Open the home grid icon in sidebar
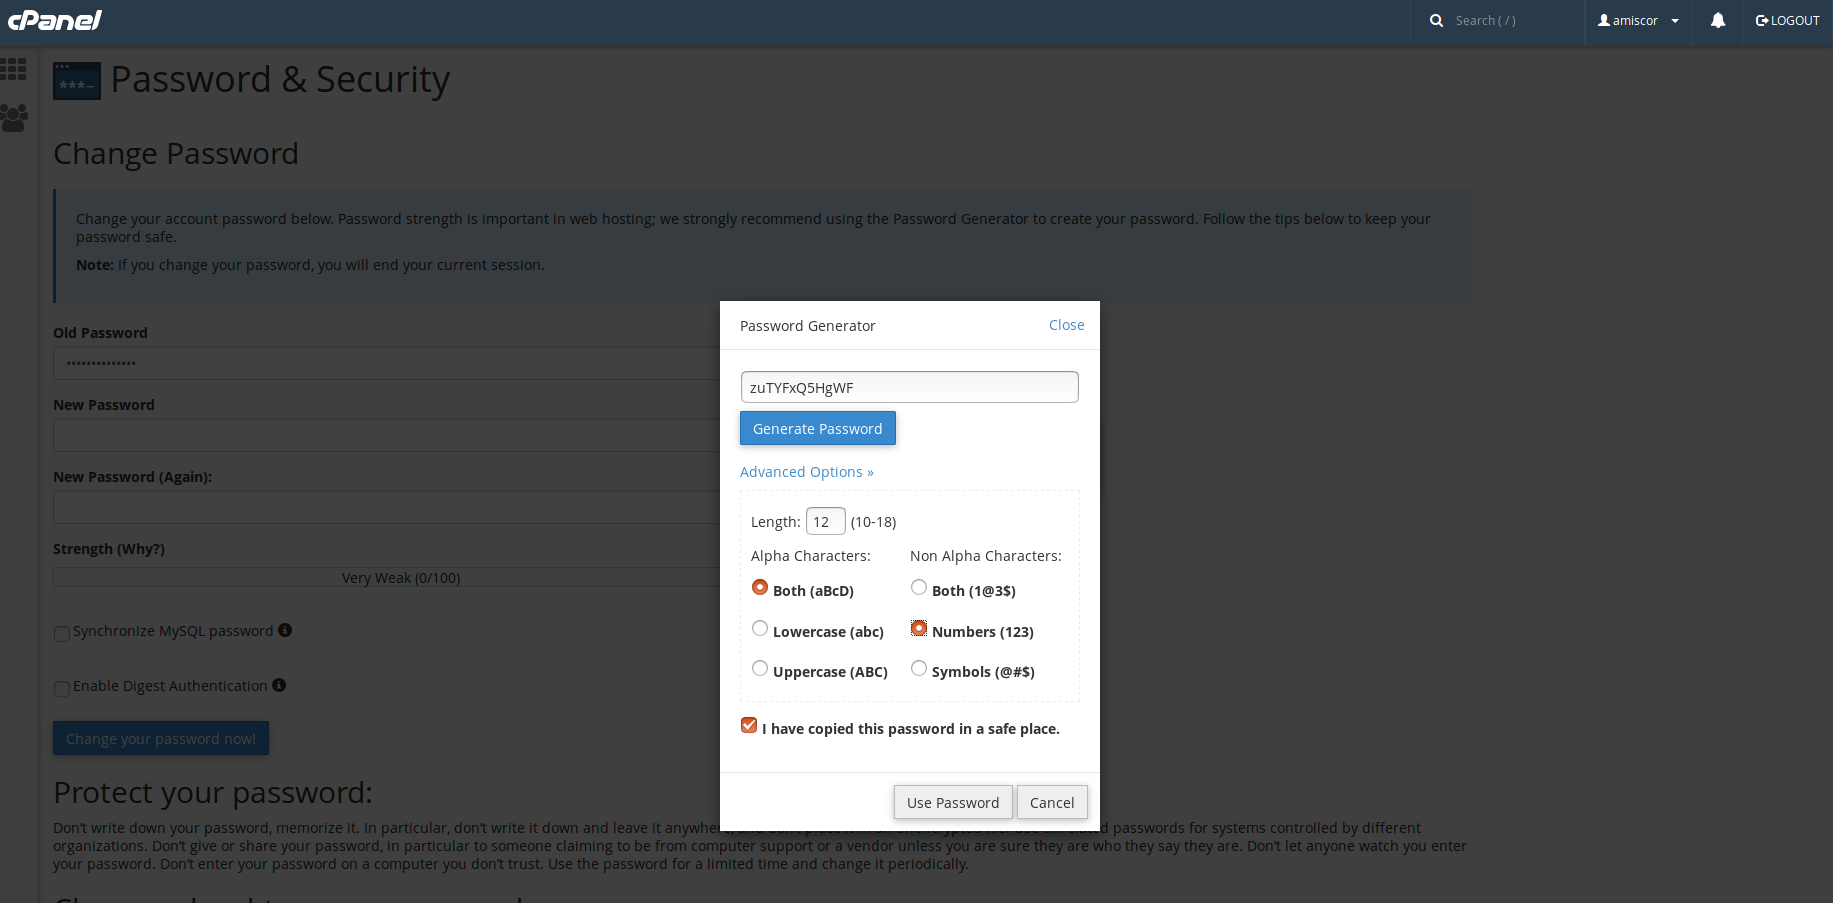The image size is (1833, 903). pyautogui.click(x=13, y=69)
